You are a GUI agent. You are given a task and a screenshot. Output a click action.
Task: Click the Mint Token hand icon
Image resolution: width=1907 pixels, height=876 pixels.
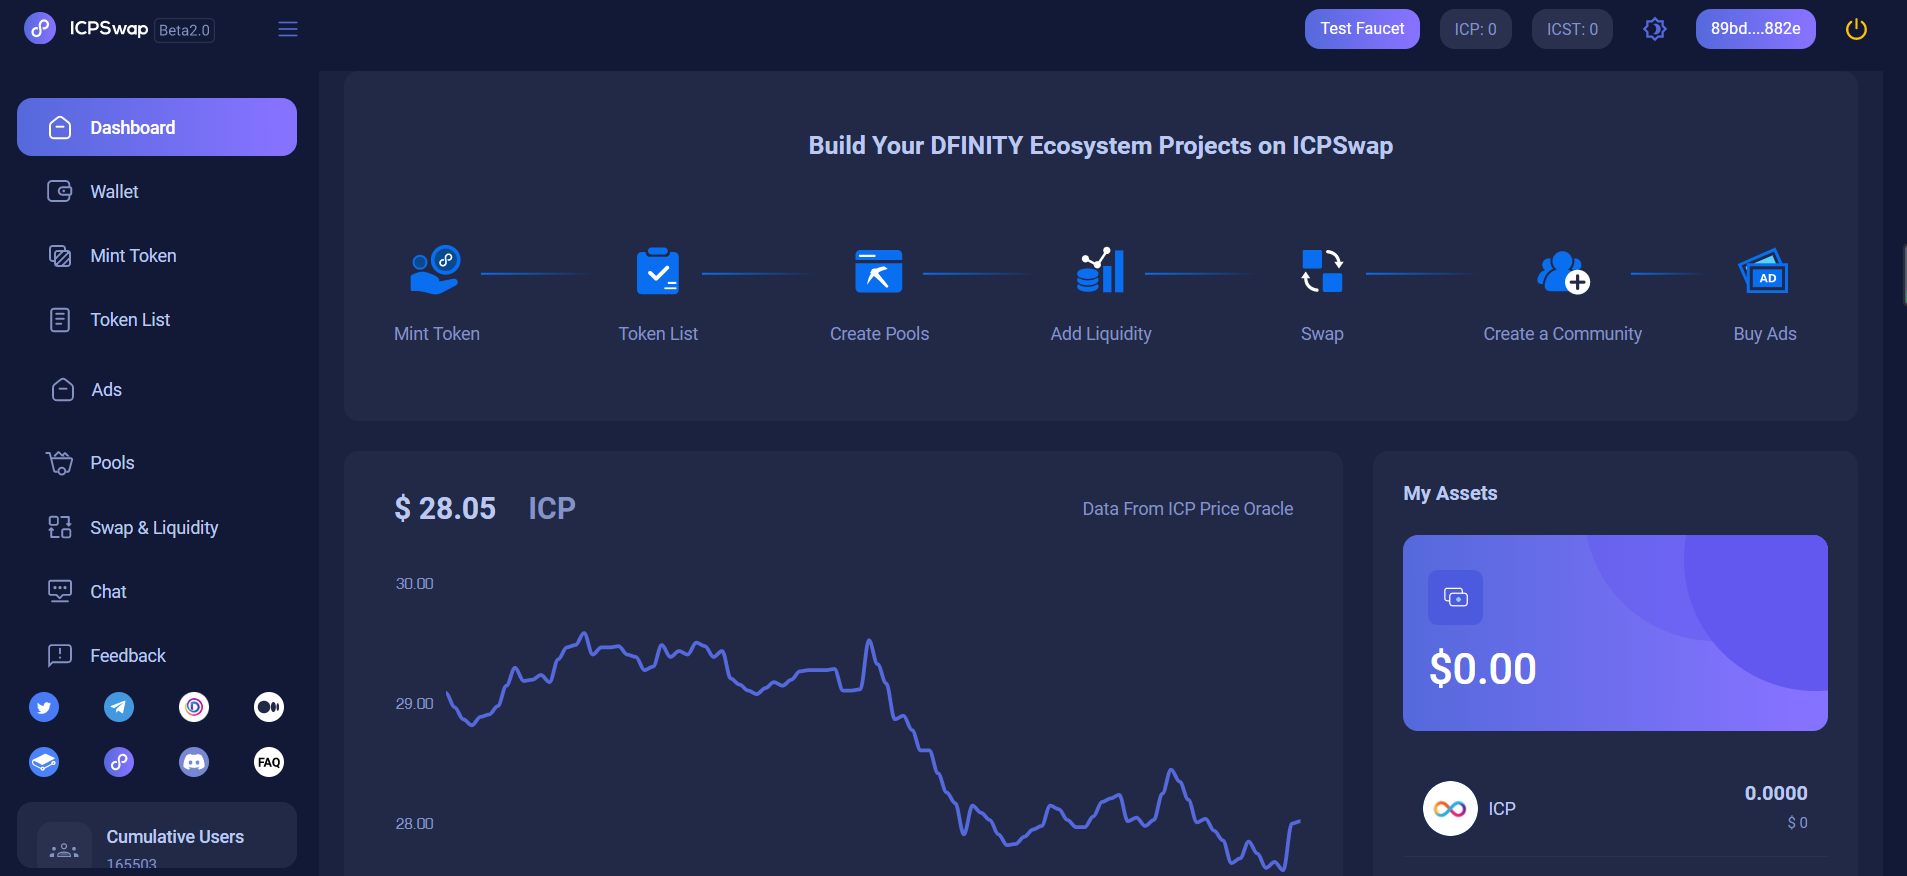(435, 271)
